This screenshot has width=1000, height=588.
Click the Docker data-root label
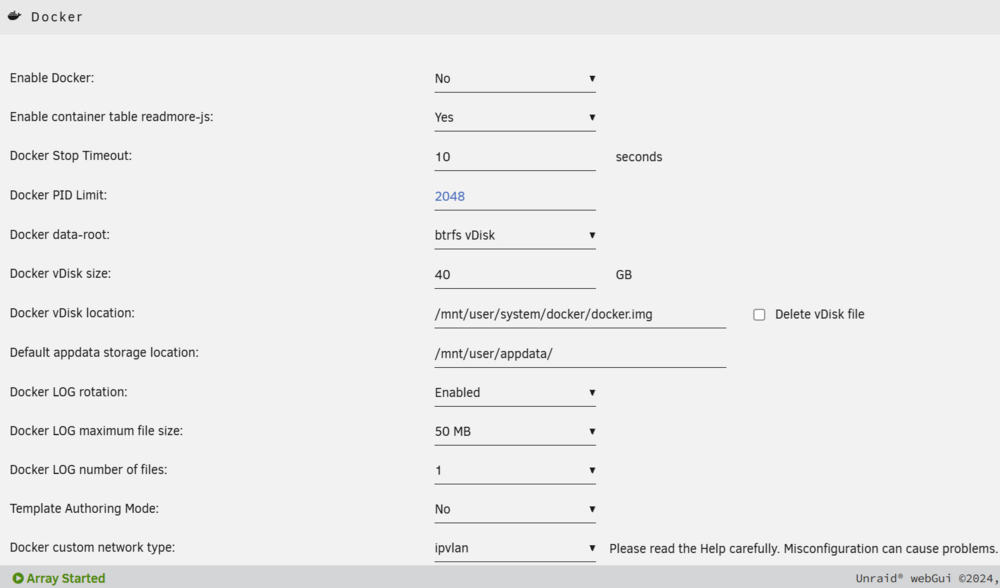(59, 235)
